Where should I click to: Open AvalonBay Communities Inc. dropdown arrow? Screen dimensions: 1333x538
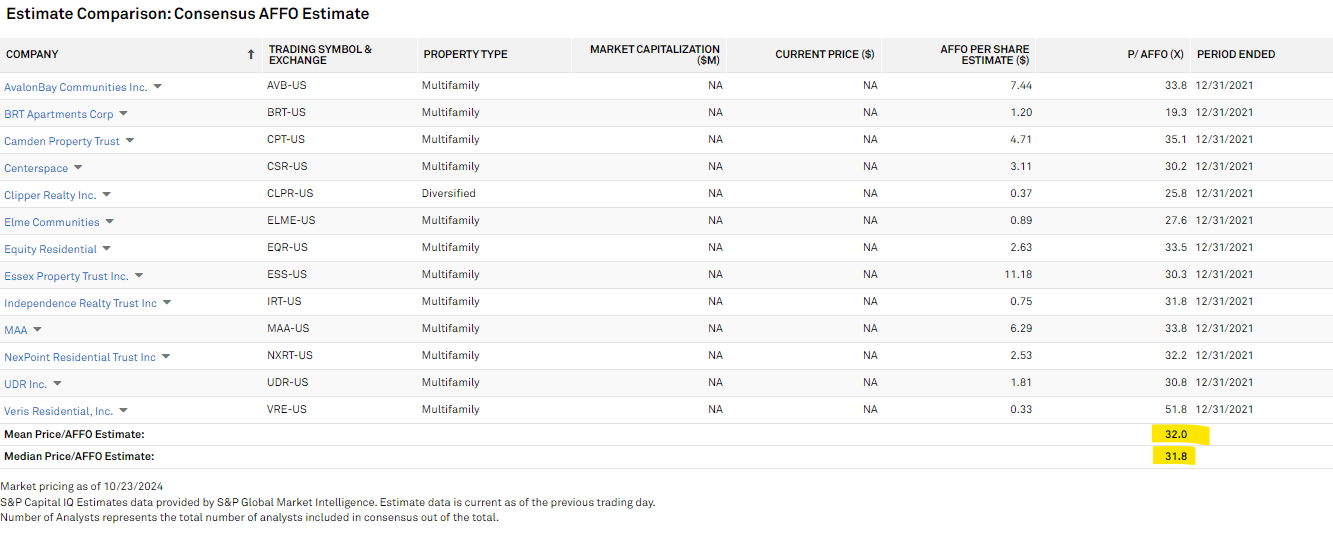click(x=157, y=87)
